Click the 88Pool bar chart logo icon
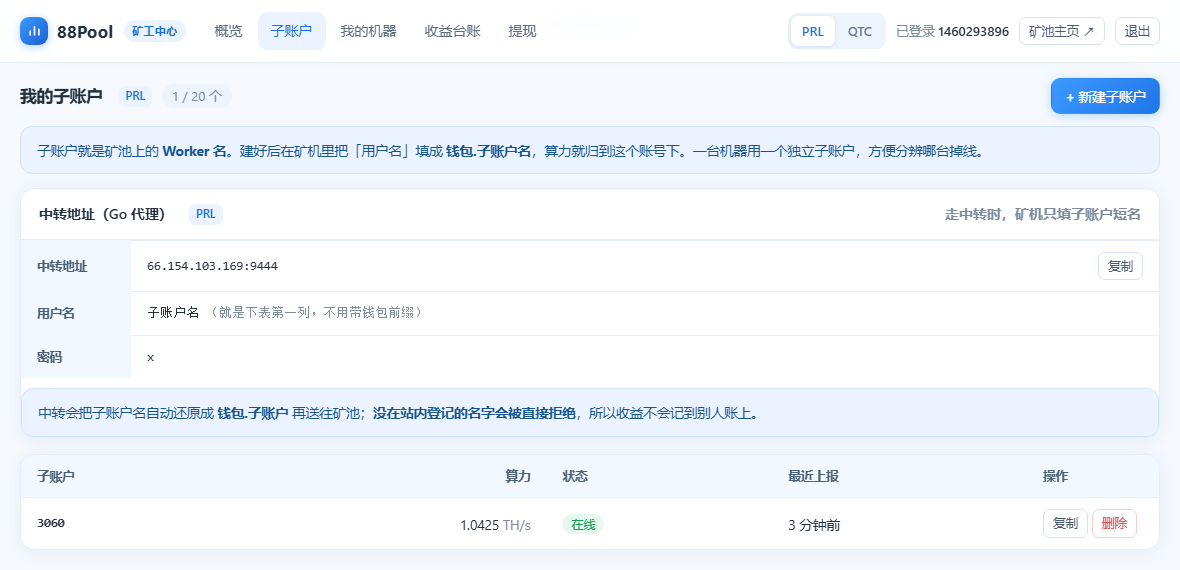 coord(34,32)
